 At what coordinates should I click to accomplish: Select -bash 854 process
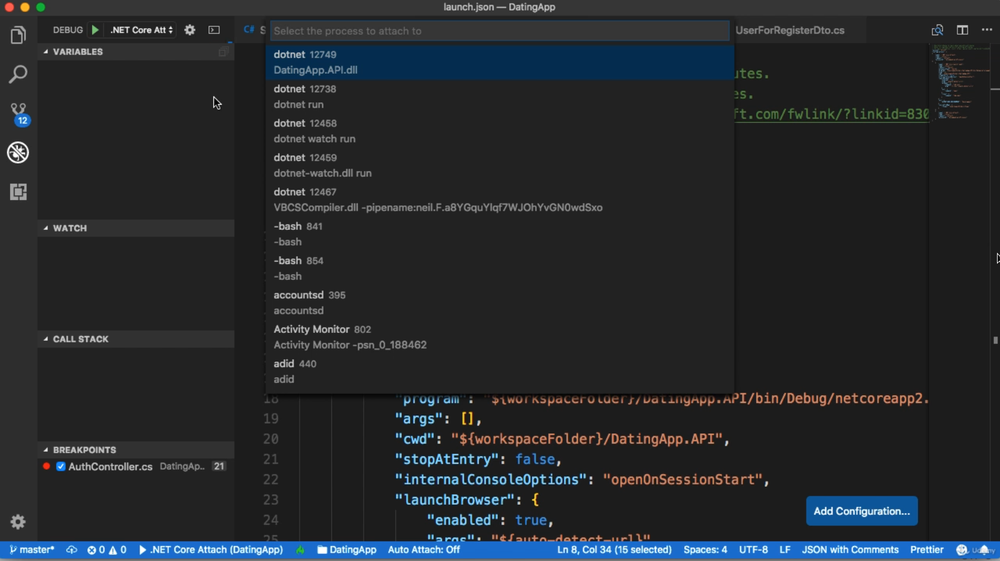499,268
